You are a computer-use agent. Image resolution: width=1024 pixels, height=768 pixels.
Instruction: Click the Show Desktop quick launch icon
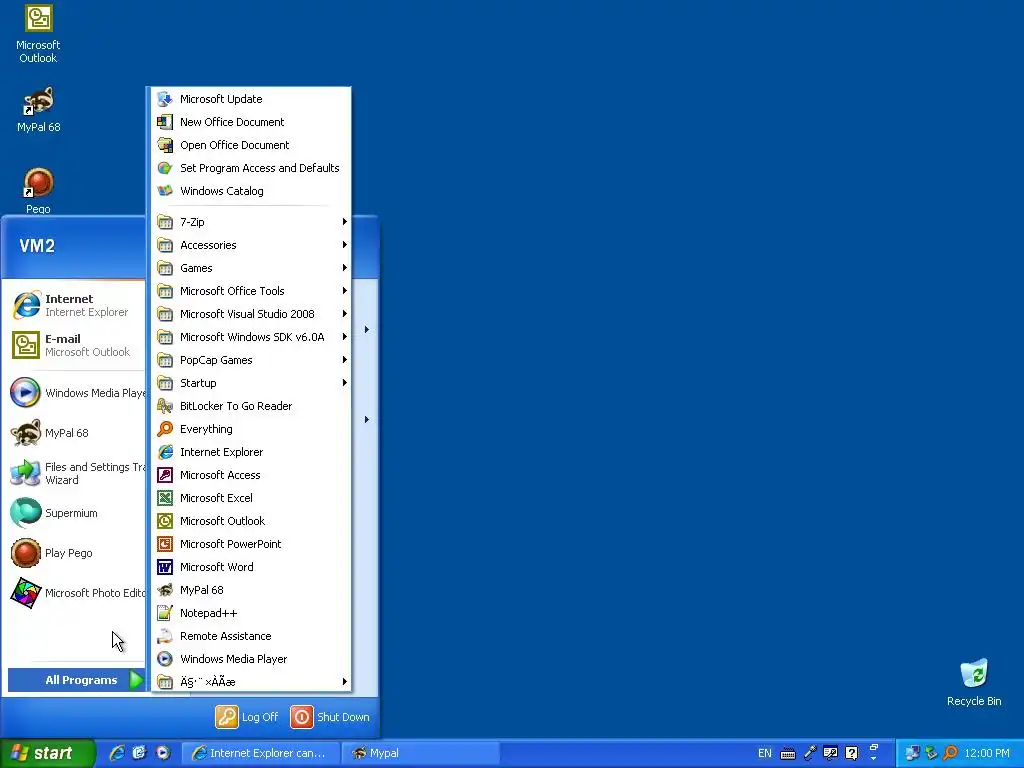tap(139, 753)
